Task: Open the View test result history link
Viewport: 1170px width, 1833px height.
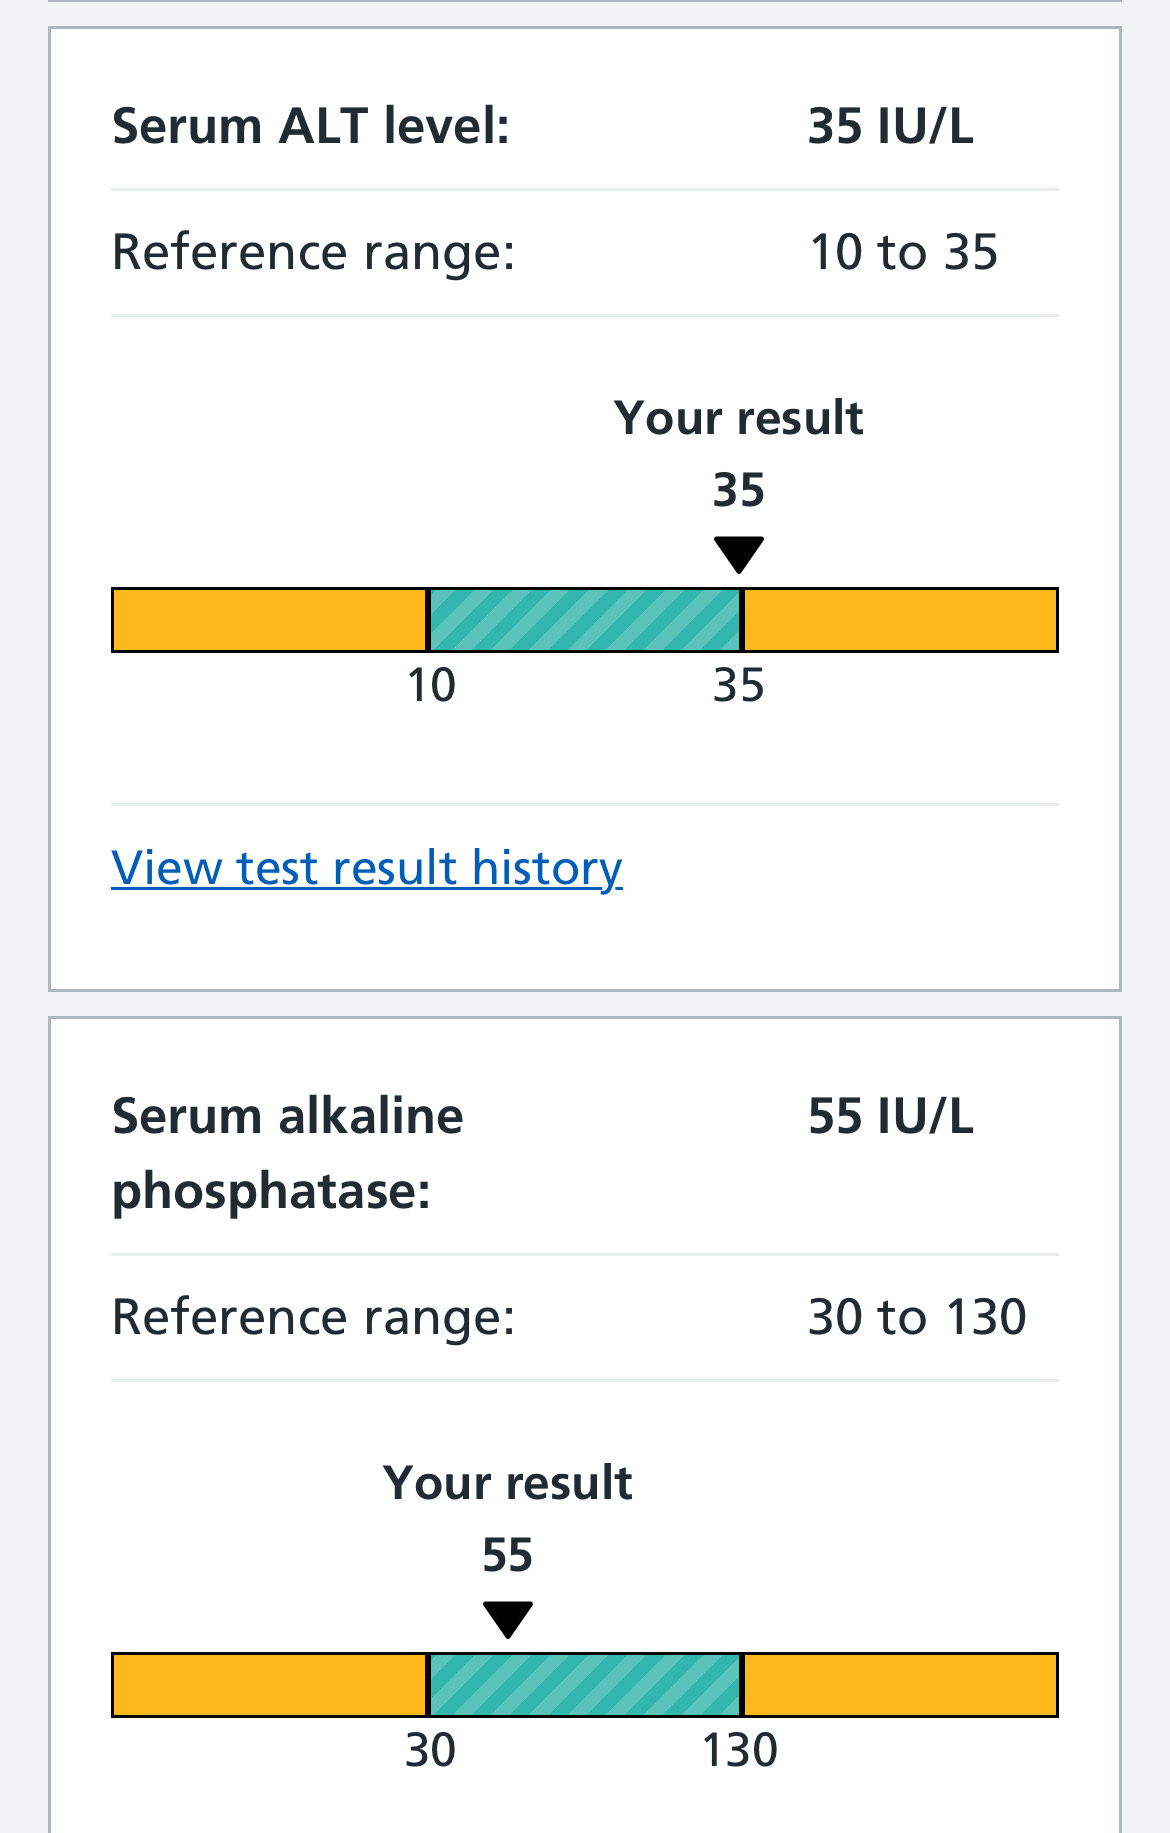Action: tap(366, 868)
